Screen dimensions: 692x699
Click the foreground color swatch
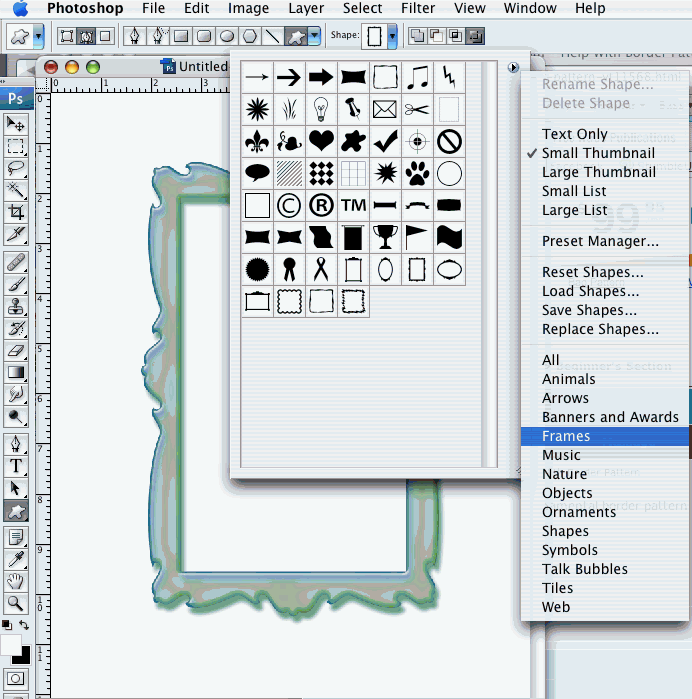point(10,643)
